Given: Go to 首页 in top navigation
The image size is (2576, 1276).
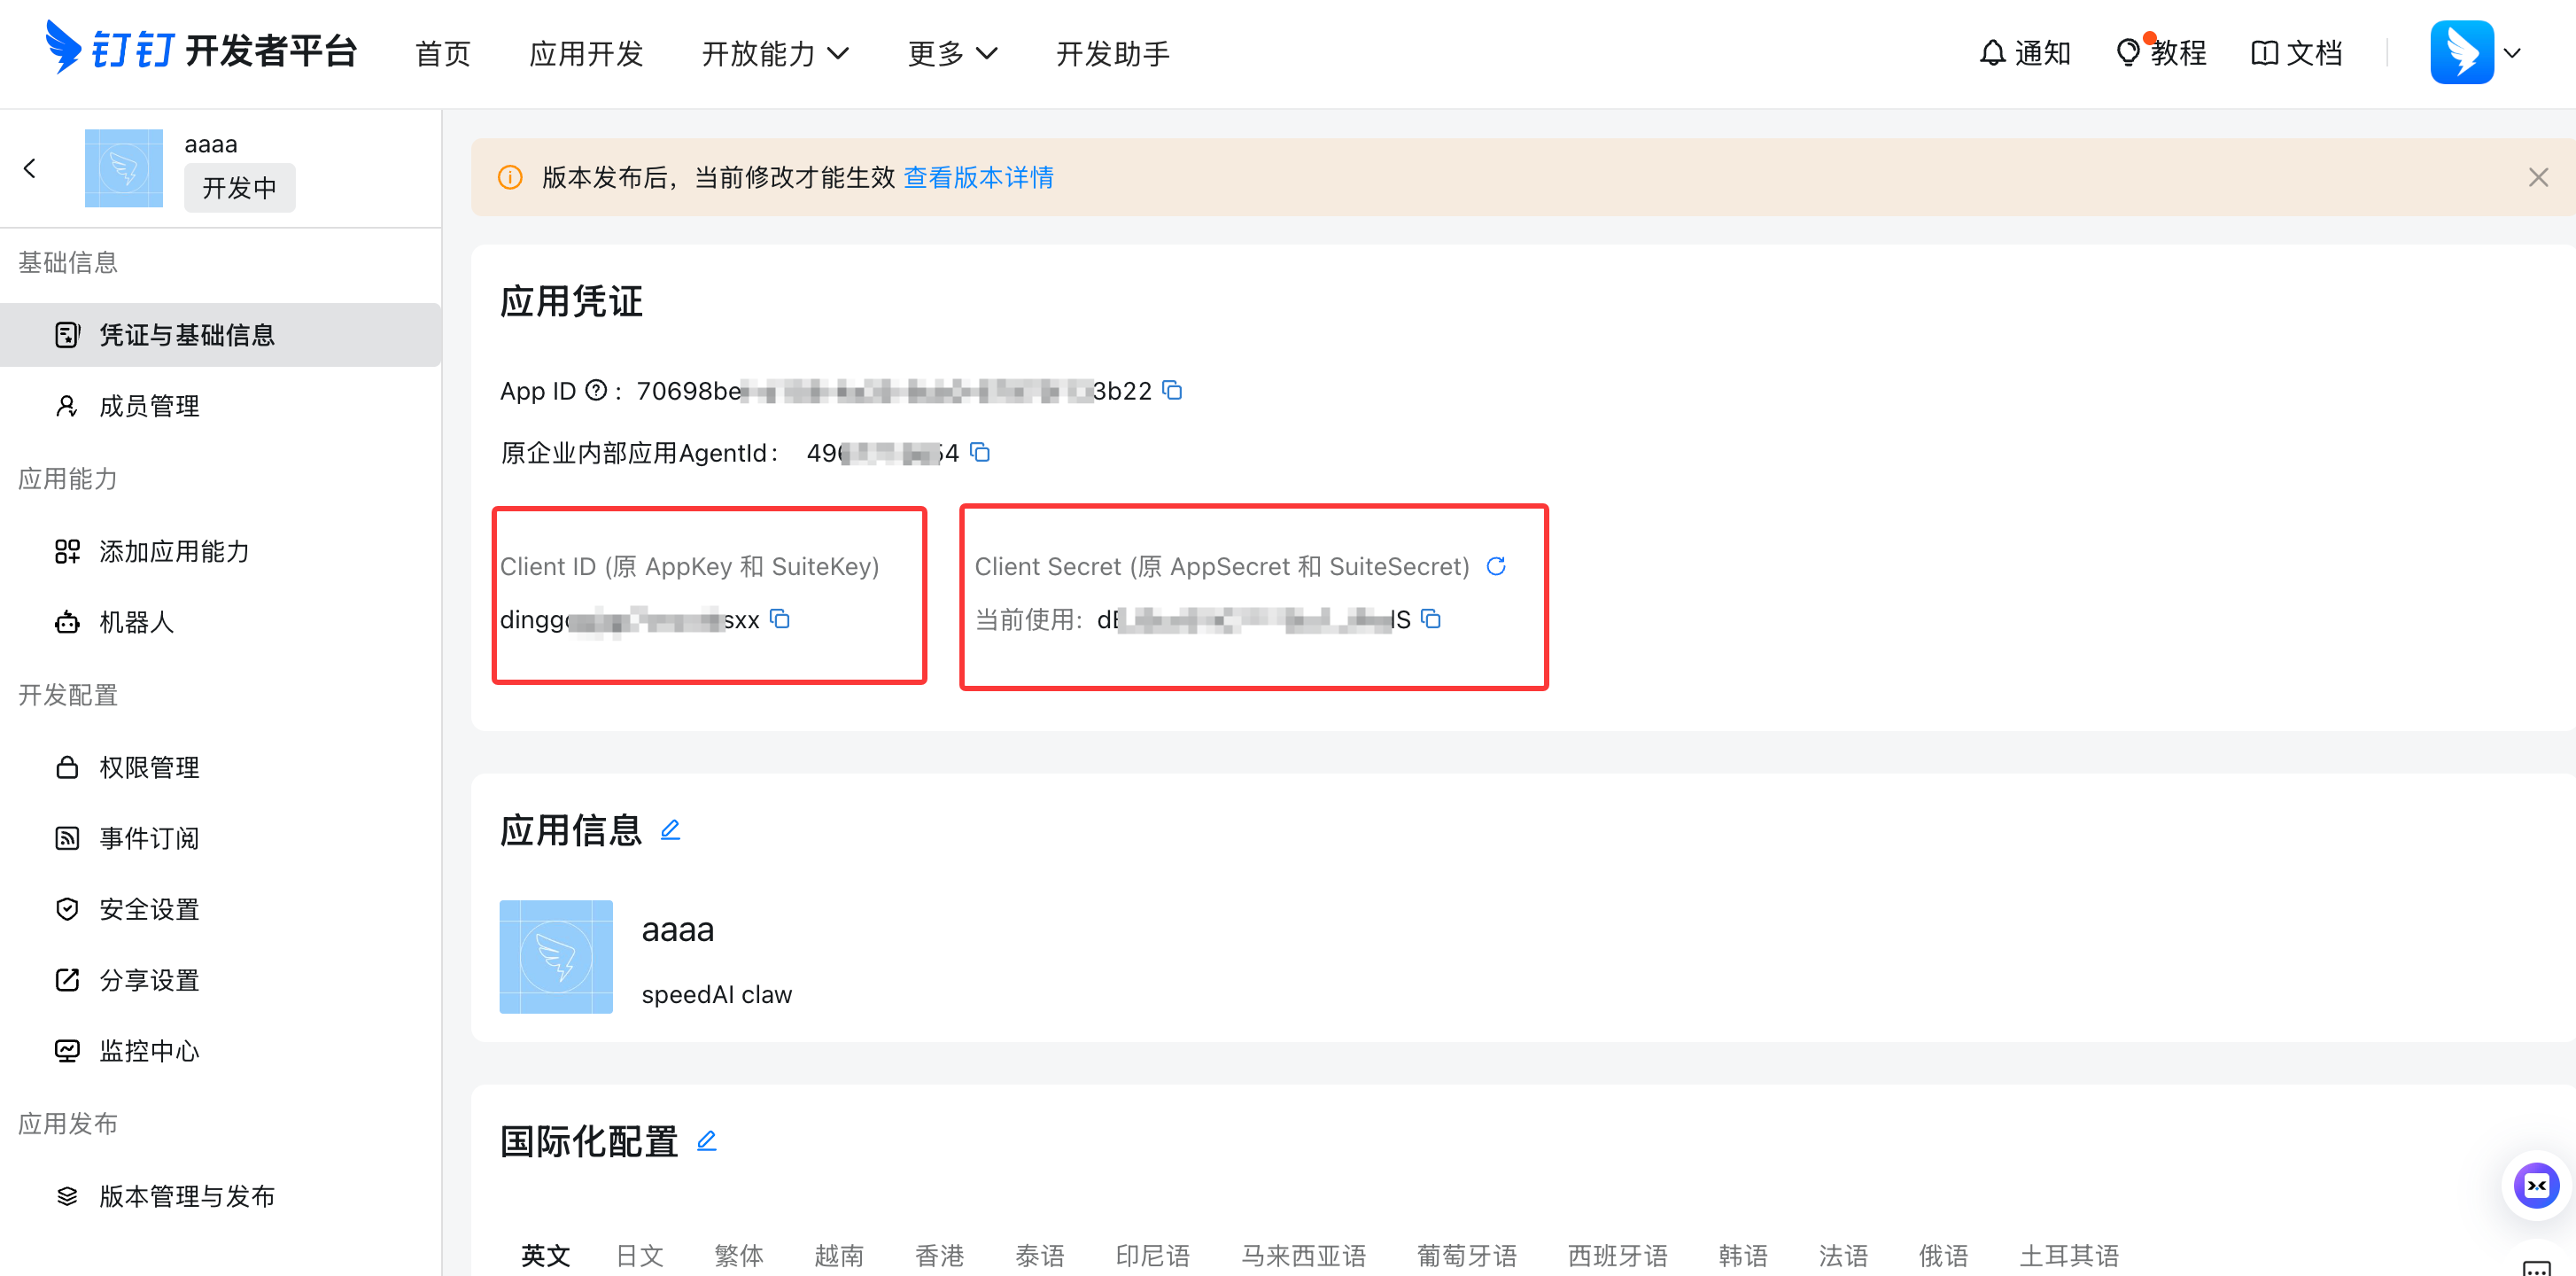Looking at the screenshot, I should coord(443,53).
